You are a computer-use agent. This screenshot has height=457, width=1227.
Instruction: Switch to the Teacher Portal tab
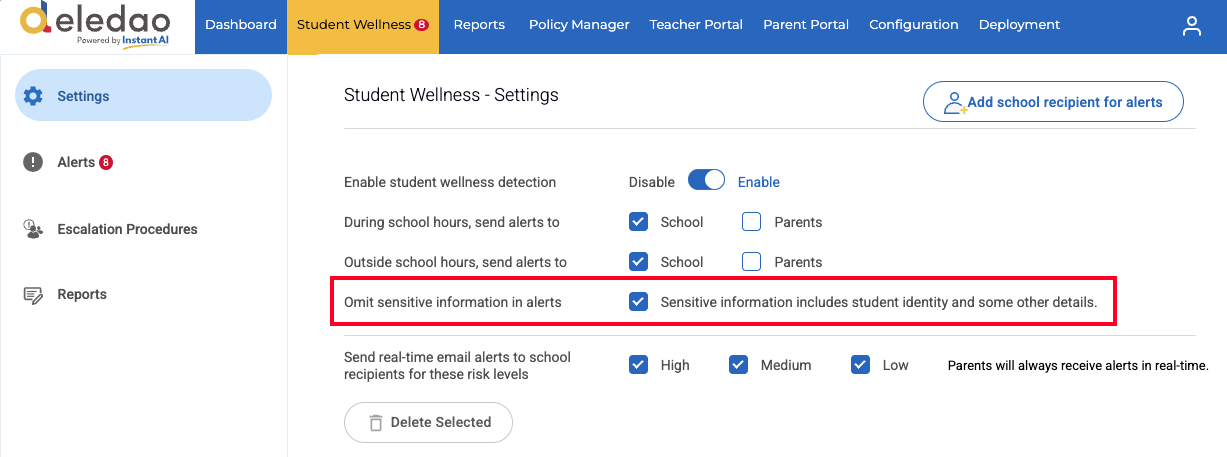click(x=696, y=25)
